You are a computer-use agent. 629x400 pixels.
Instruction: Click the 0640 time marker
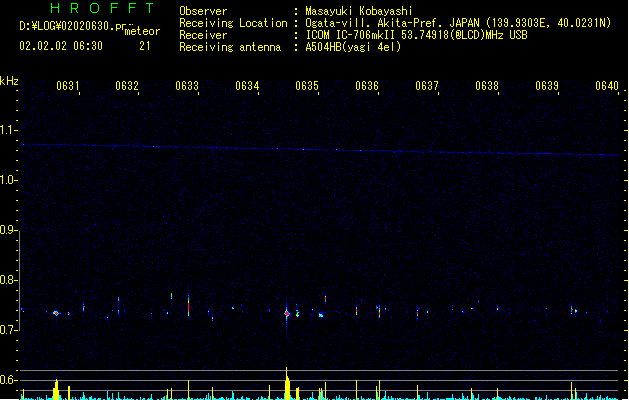[607, 86]
